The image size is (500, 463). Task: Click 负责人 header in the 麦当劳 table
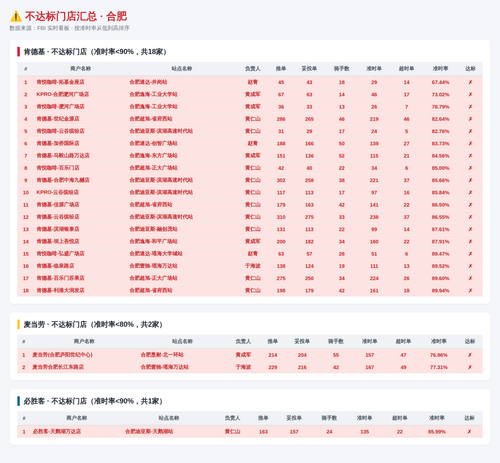(243, 341)
